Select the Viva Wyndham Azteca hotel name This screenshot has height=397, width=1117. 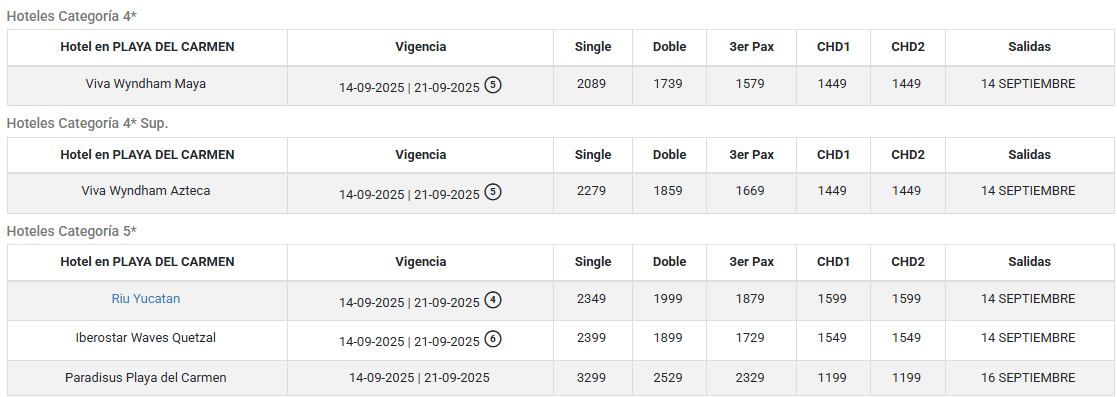(x=146, y=190)
